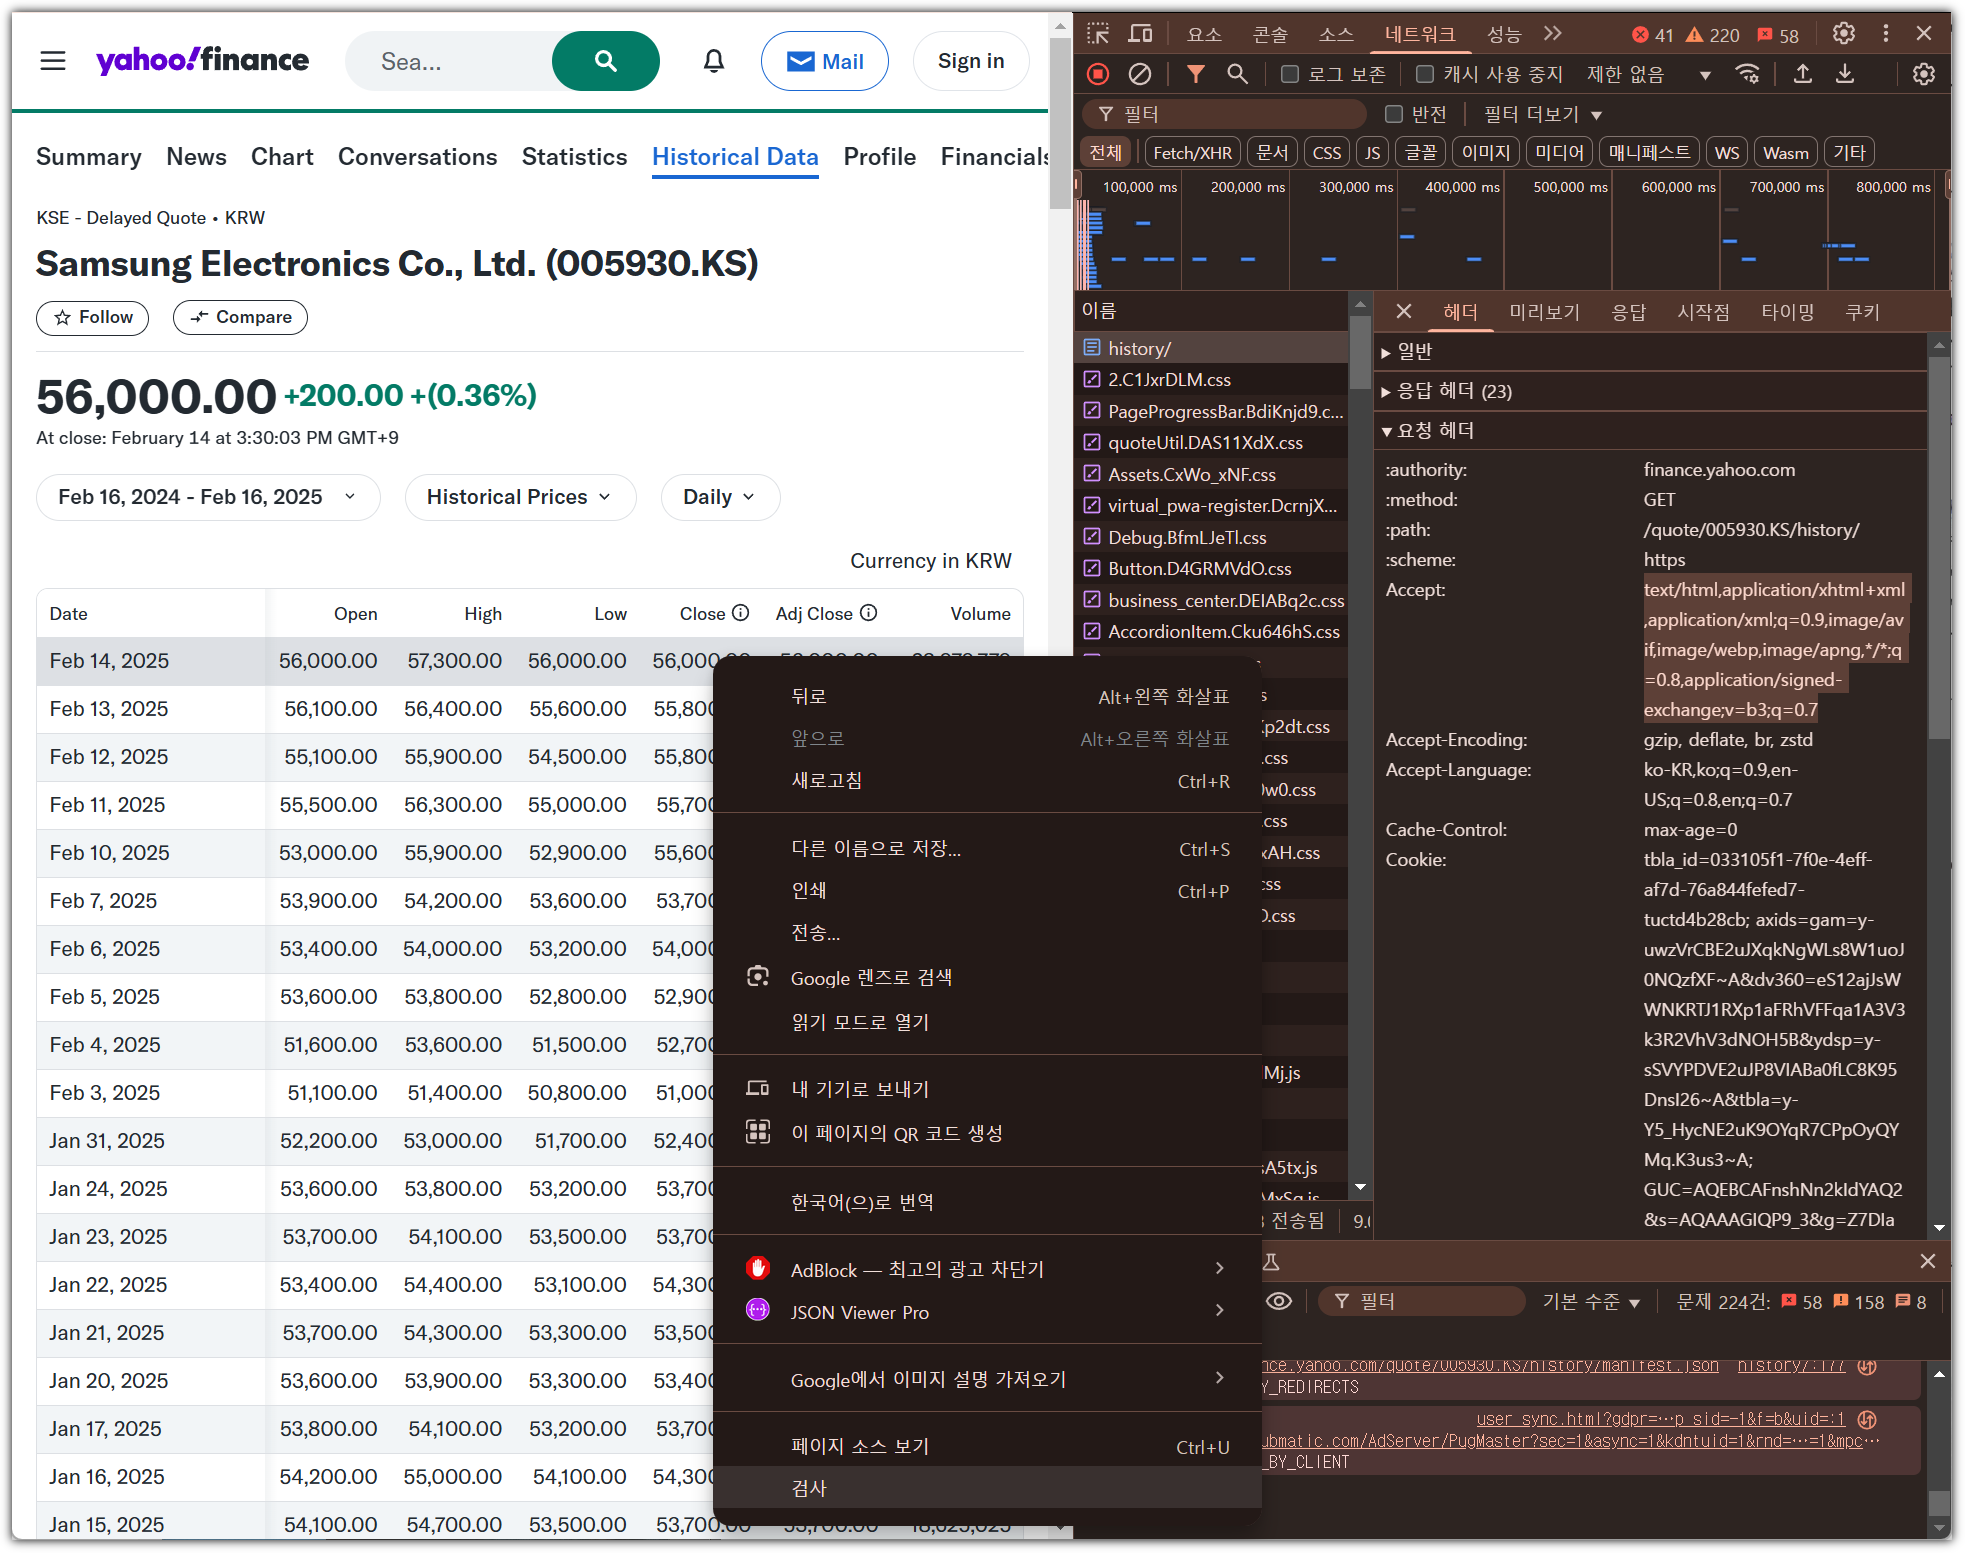The width and height of the screenshot is (1965, 1553).
Task: Open DevTools settings gear in top bar
Action: click(x=1843, y=34)
